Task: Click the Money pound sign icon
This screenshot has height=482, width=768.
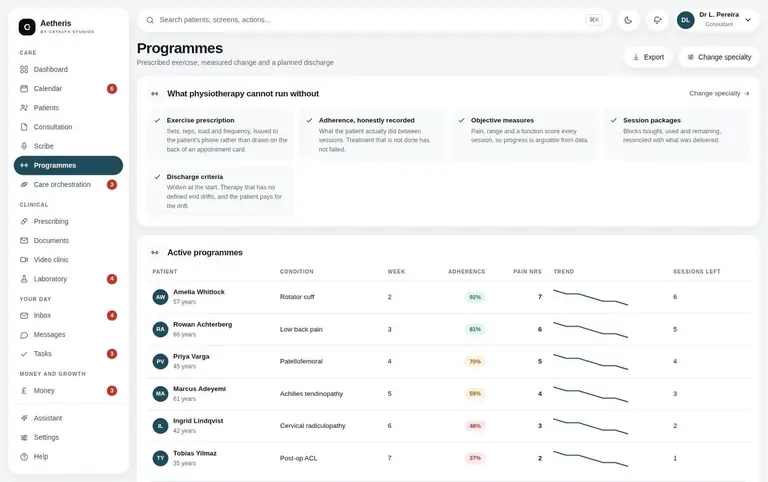Action: point(24,391)
